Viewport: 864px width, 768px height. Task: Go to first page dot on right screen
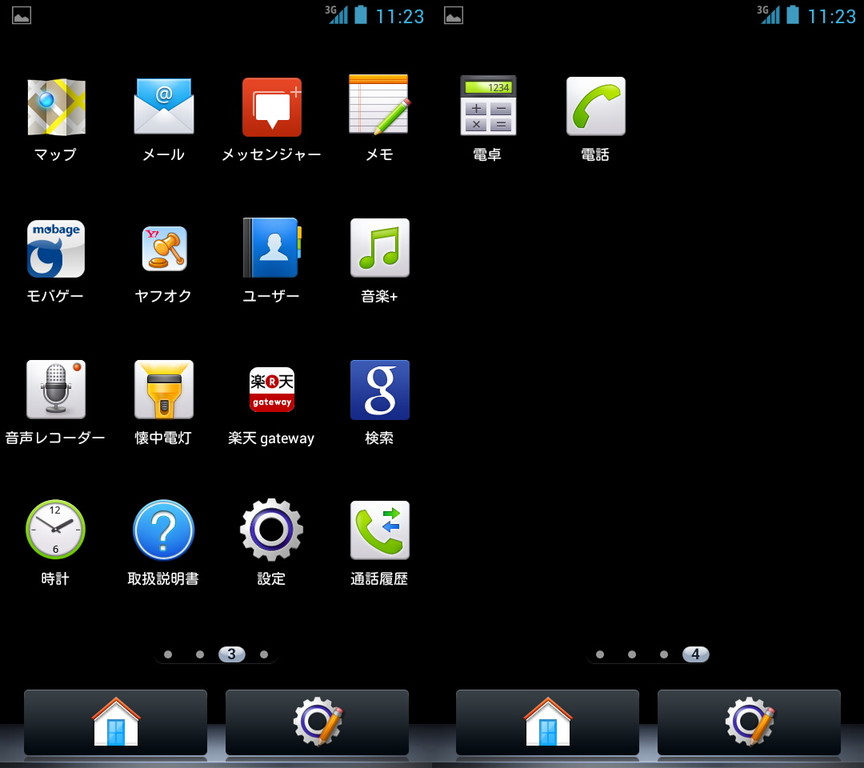[600, 655]
